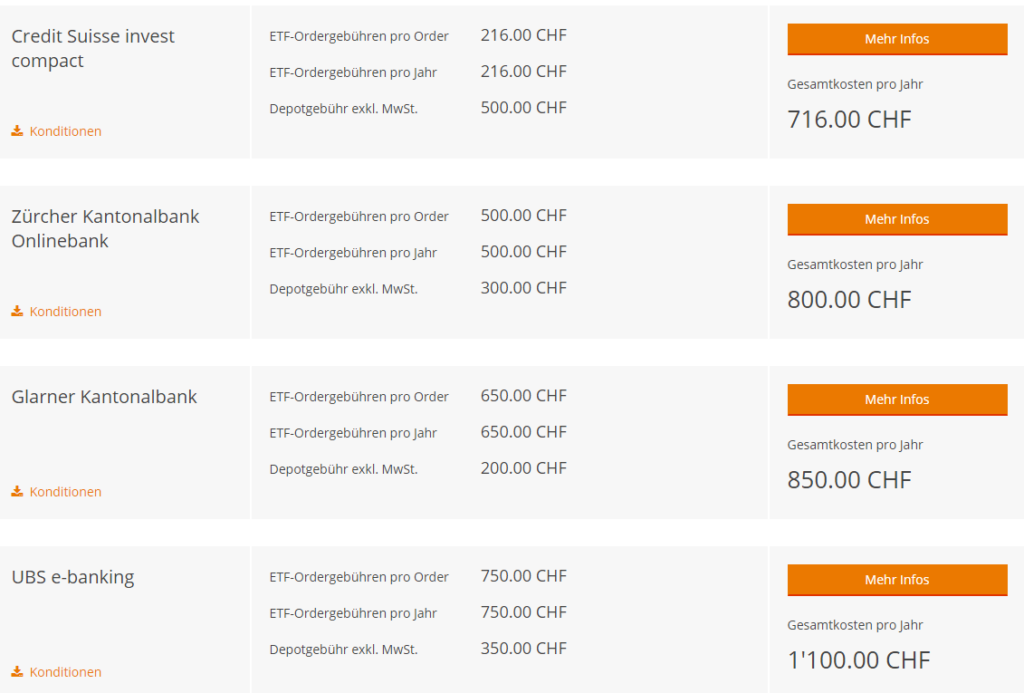Click the 850.00 CHF total yearly cost
Screen dimensions: 1024x693
849,480
